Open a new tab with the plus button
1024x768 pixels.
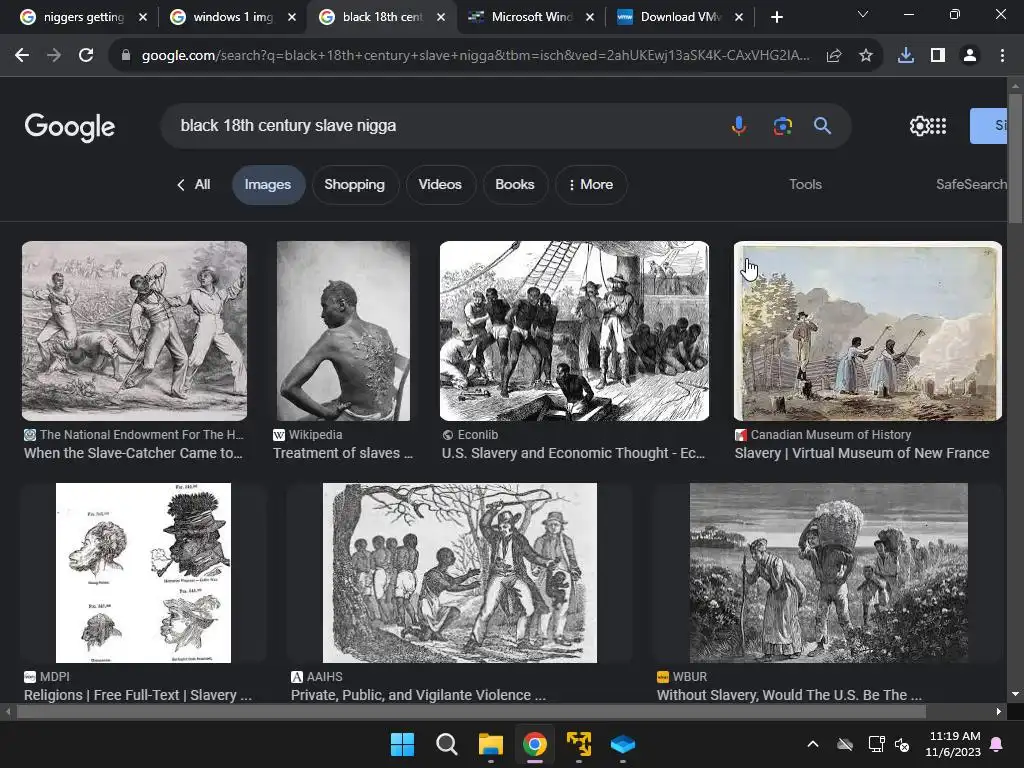(776, 17)
